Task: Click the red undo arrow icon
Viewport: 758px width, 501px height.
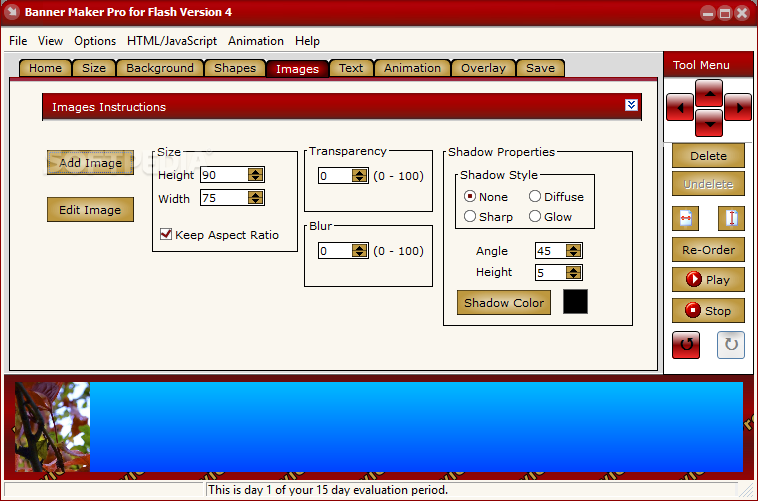Action: 686,345
